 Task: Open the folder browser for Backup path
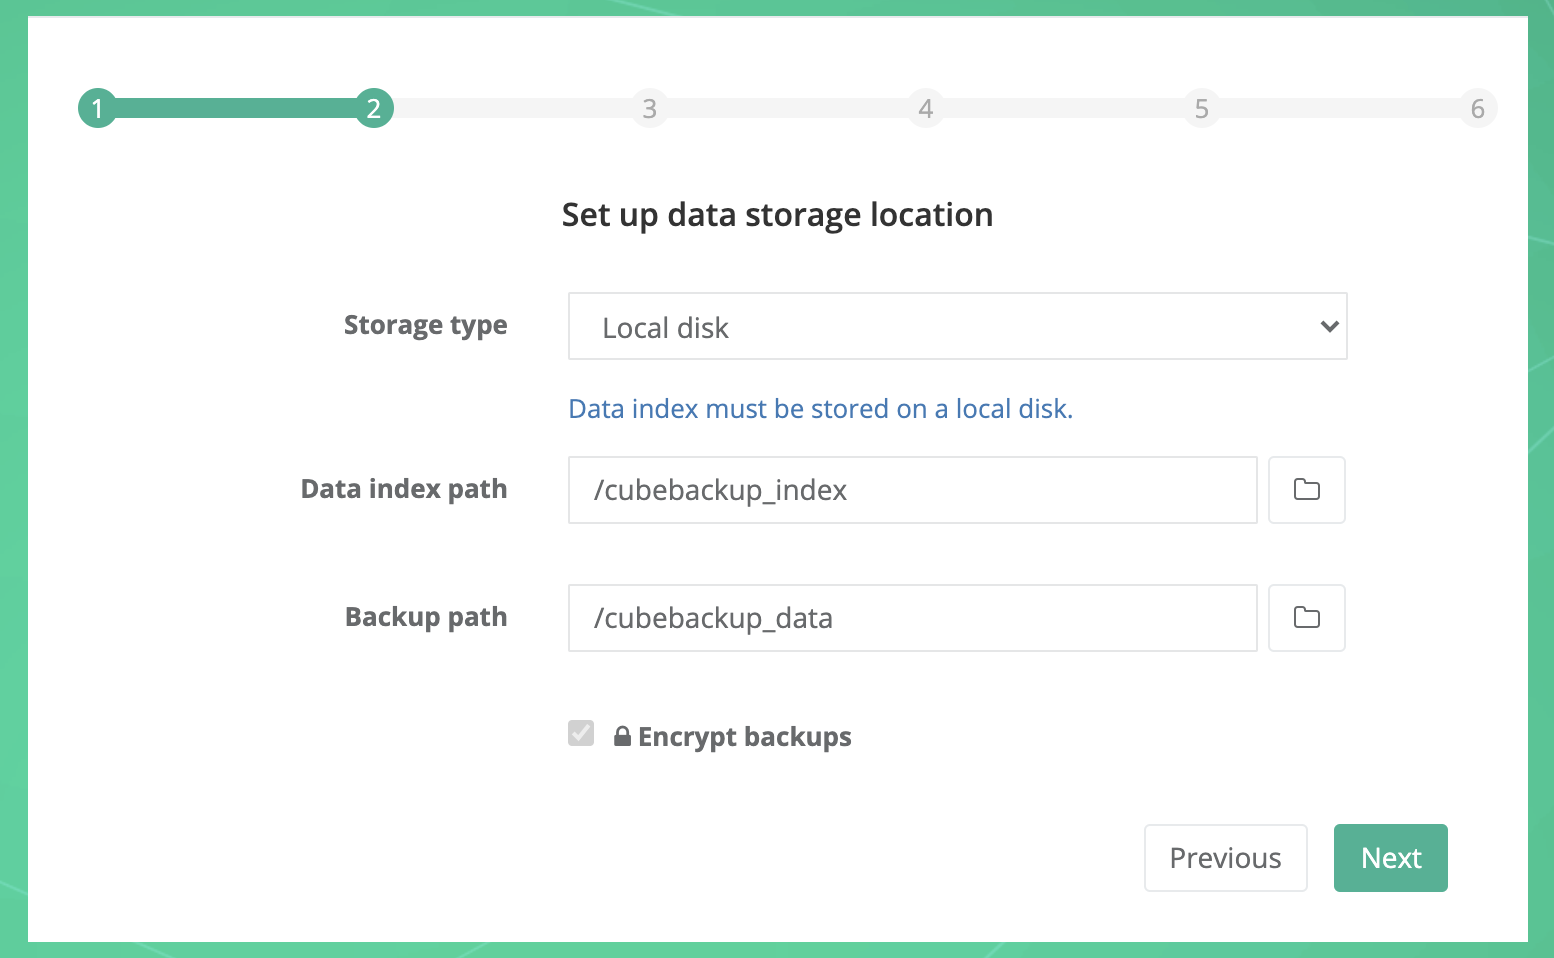pos(1306,618)
